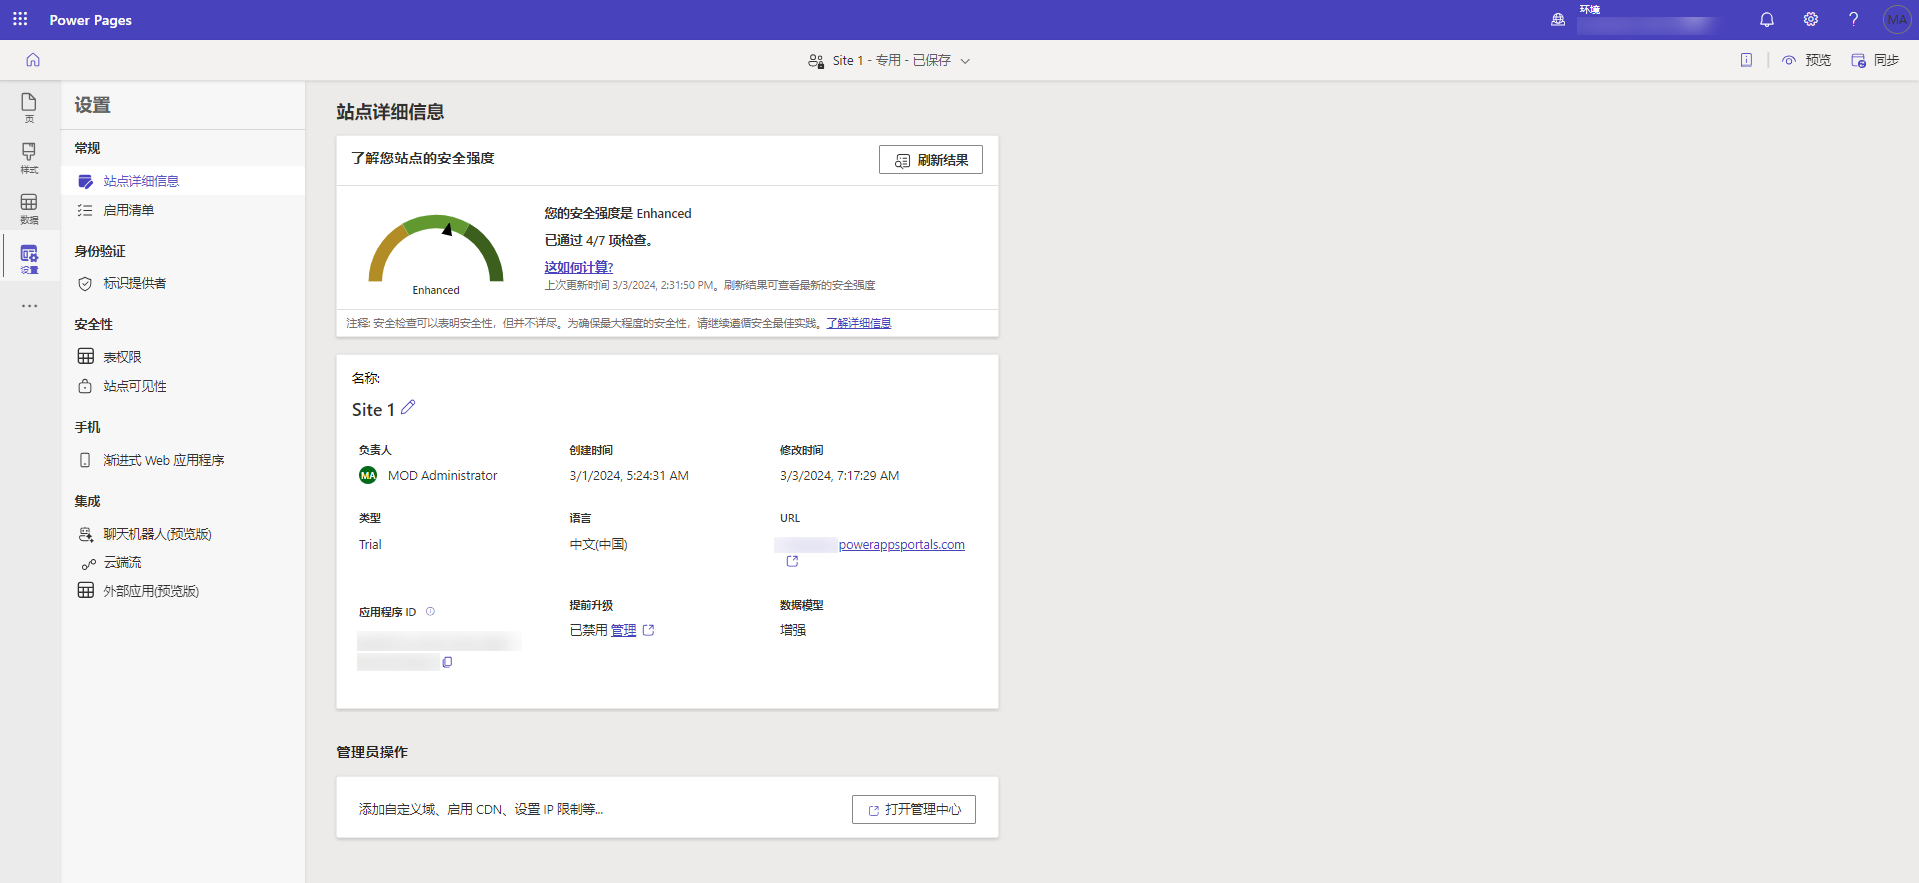Click the '3/1/2024, 5:24:31 AM' creation time
The height and width of the screenshot is (883, 1919).
[629, 476]
